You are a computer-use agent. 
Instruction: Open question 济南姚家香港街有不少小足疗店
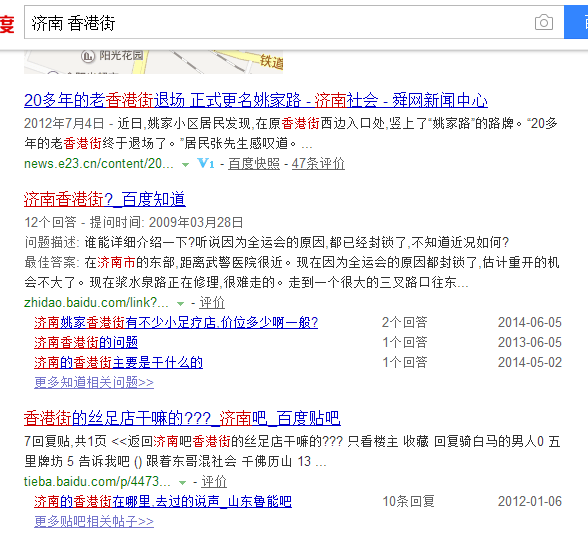(x=176, y=322)
